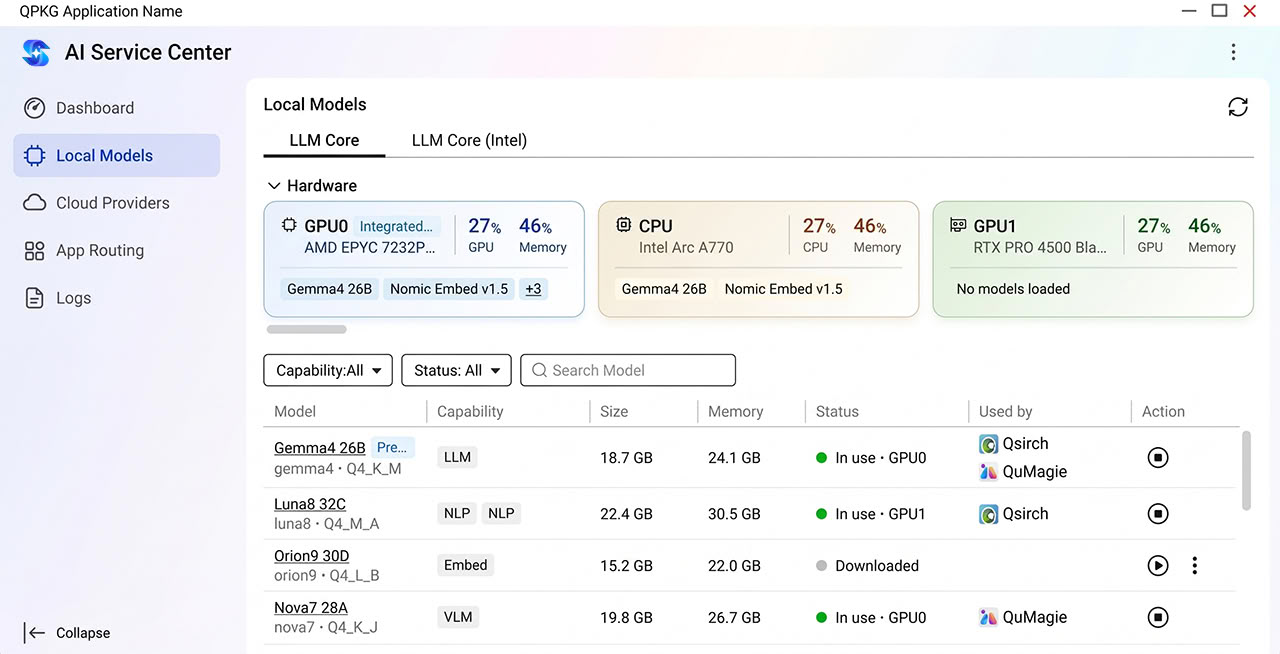Click the Status column header
Screen dimensions: 1280x654
[x=837, y=412]
